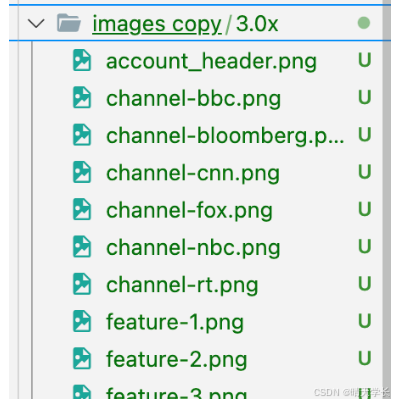
Task: Click the U status badge for channel-fox.png
Action: [x=364, y=210]
